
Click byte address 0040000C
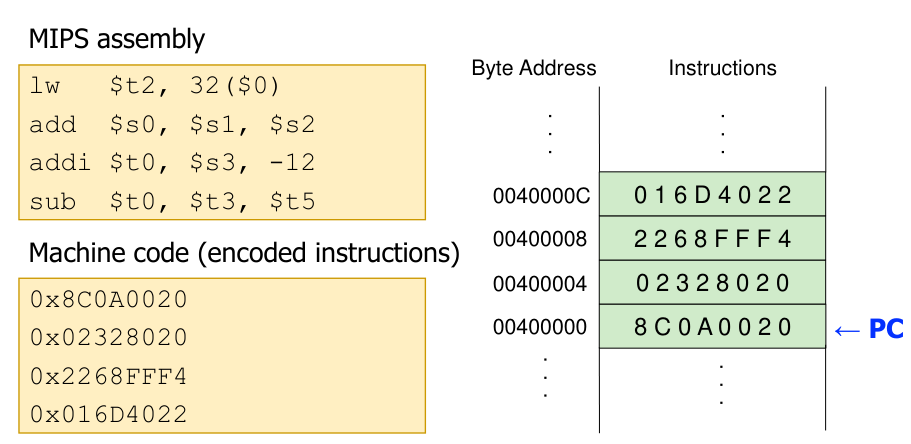pyautogui.click(x=541, y=196)
